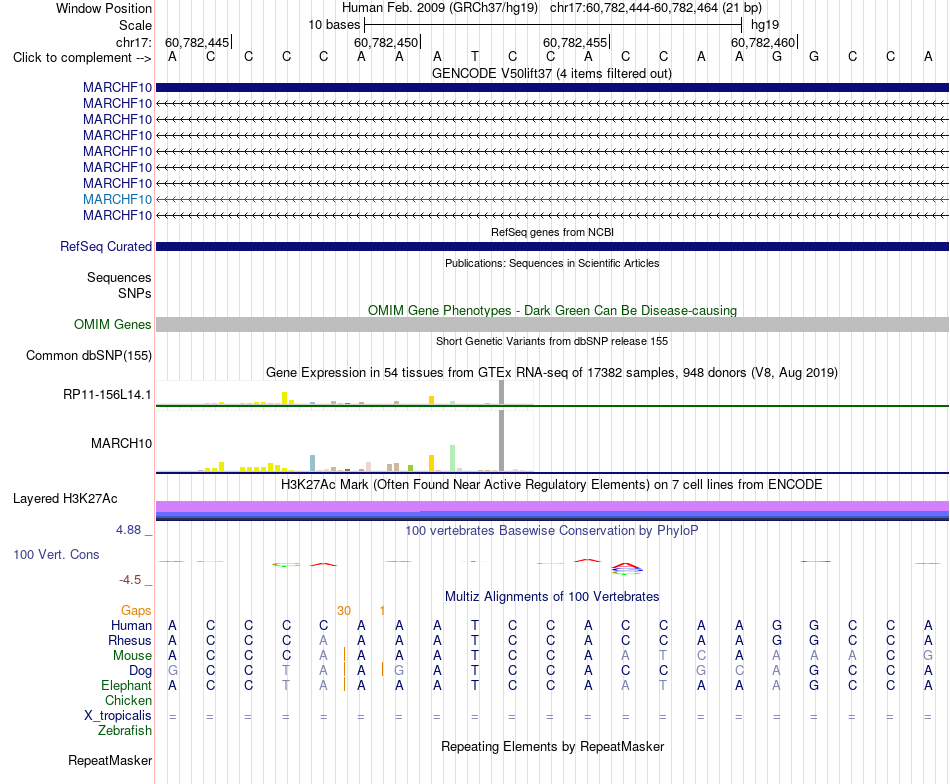
Task: Click the RP11-156L14.1 expression label
Action: (x=107, y=395)
